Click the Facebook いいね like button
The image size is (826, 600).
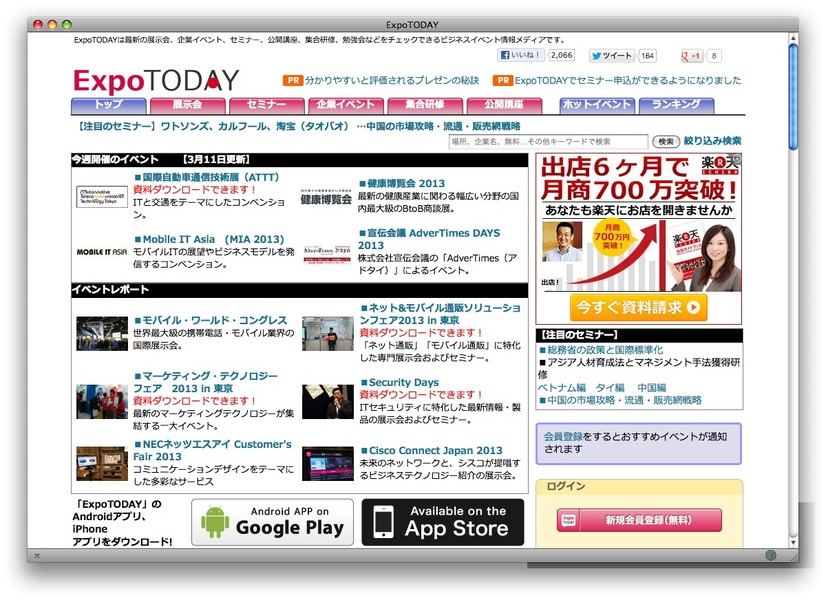[520, 55]
